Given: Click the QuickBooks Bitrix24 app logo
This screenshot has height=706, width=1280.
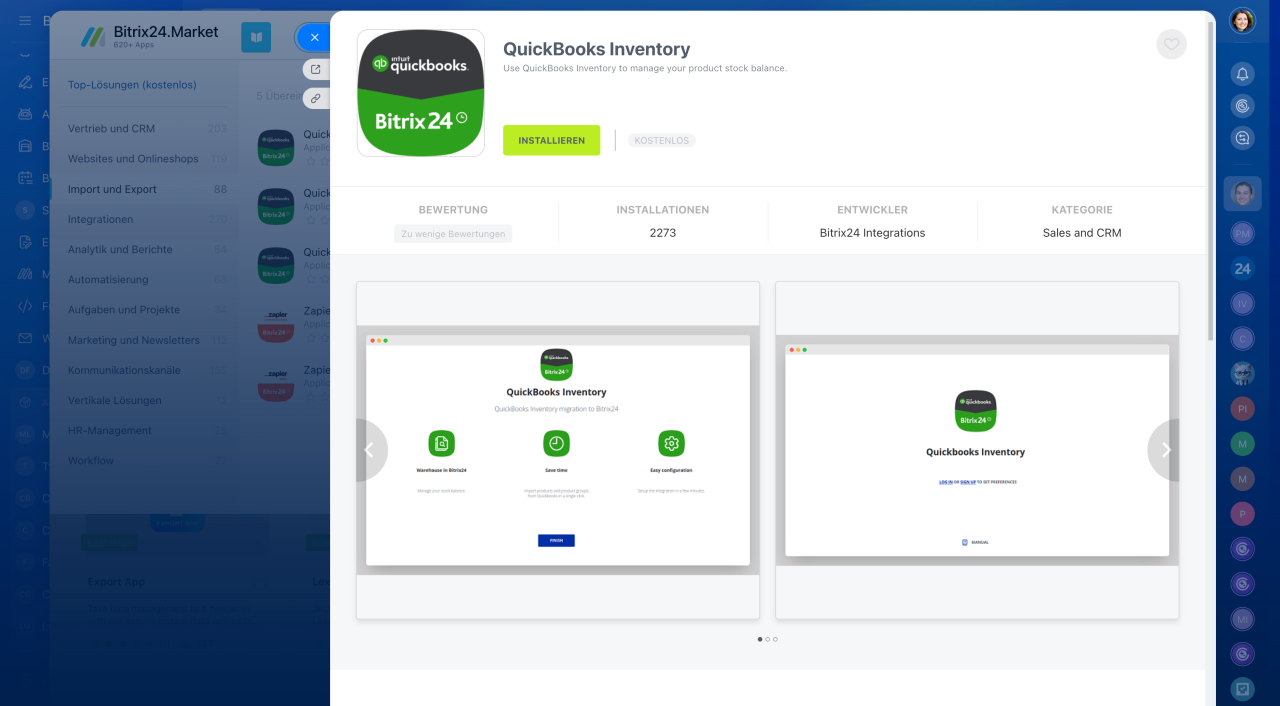Looking at the screenshot, I should tap(421, 93).
